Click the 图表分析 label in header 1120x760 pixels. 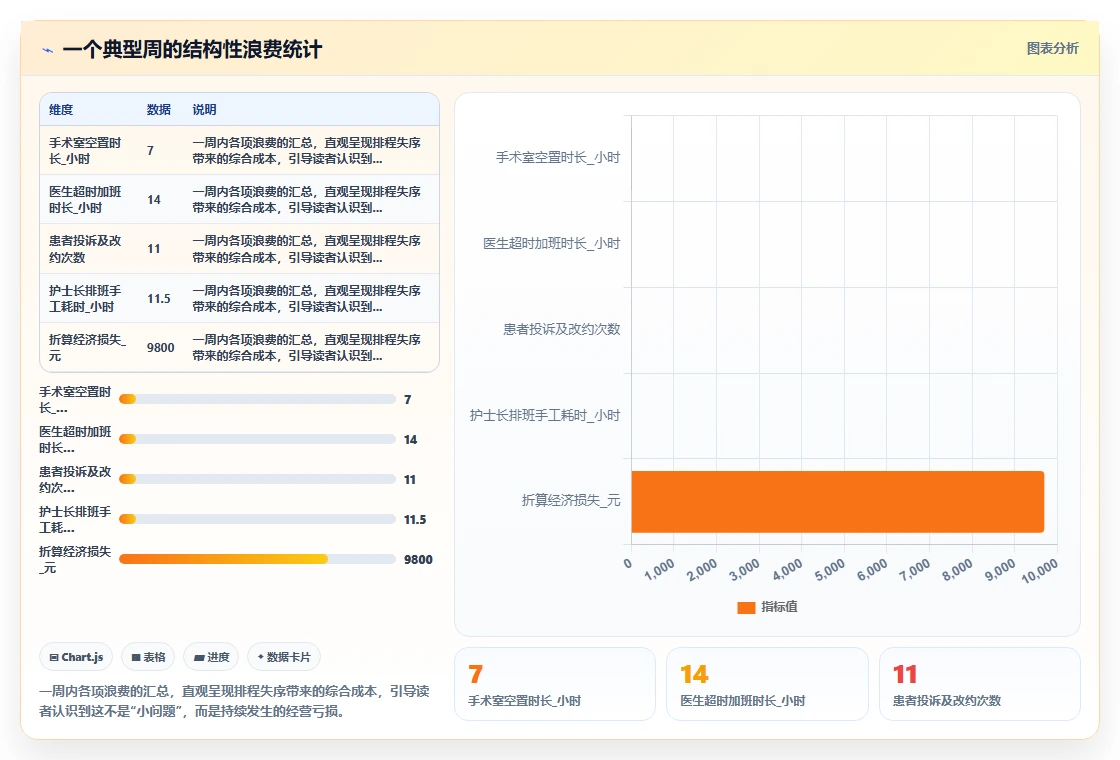1052,49
